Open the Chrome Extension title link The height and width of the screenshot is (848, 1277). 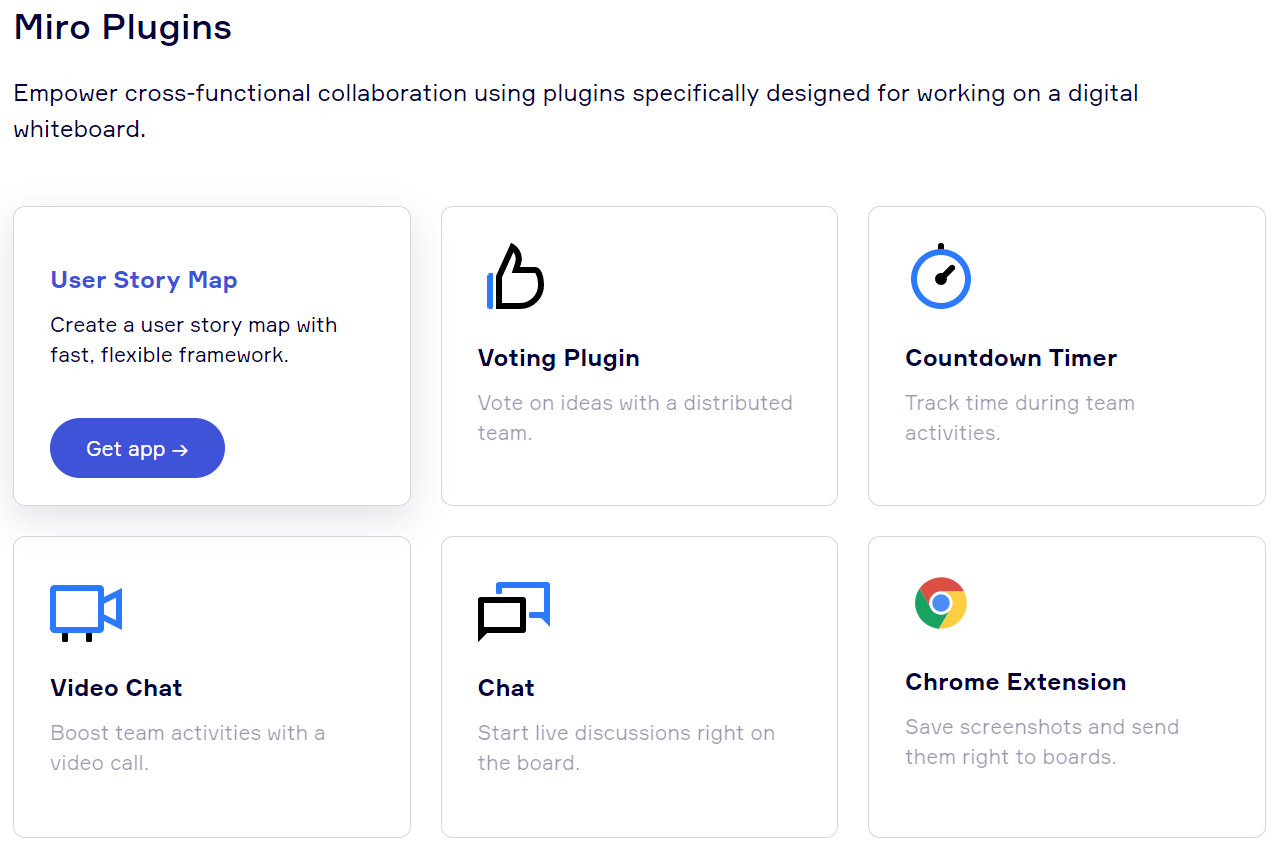point(1015,682)
